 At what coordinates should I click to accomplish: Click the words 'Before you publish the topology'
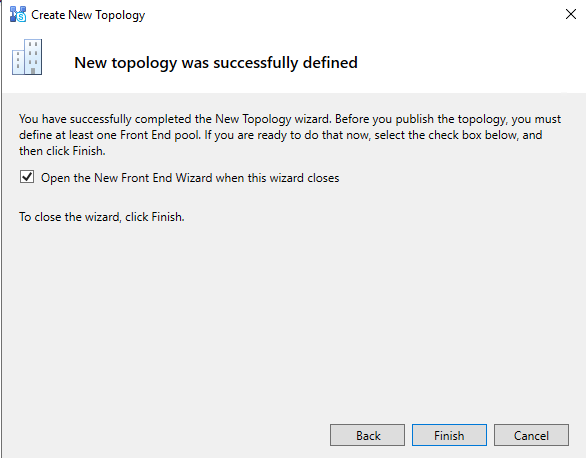(421, 119)
